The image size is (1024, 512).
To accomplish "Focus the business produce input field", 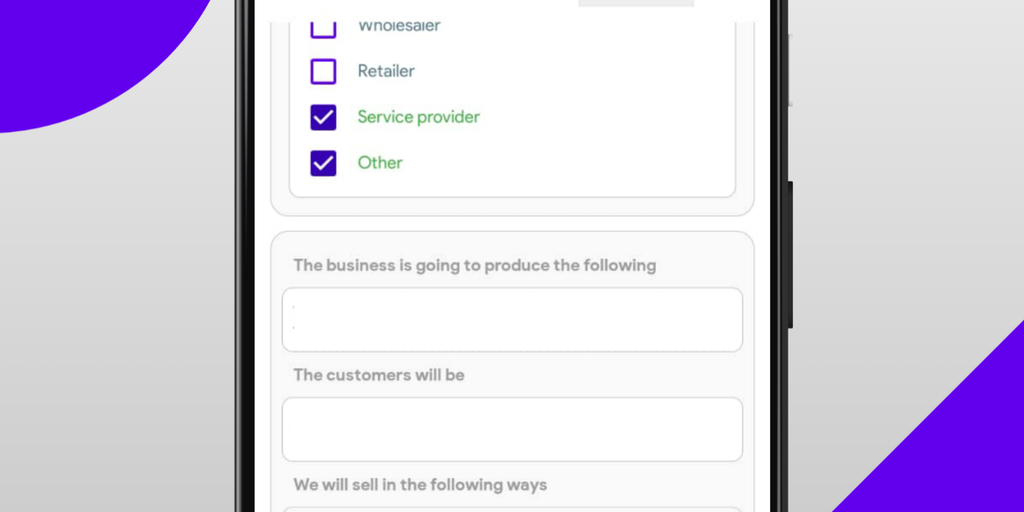I will [512, 320].
